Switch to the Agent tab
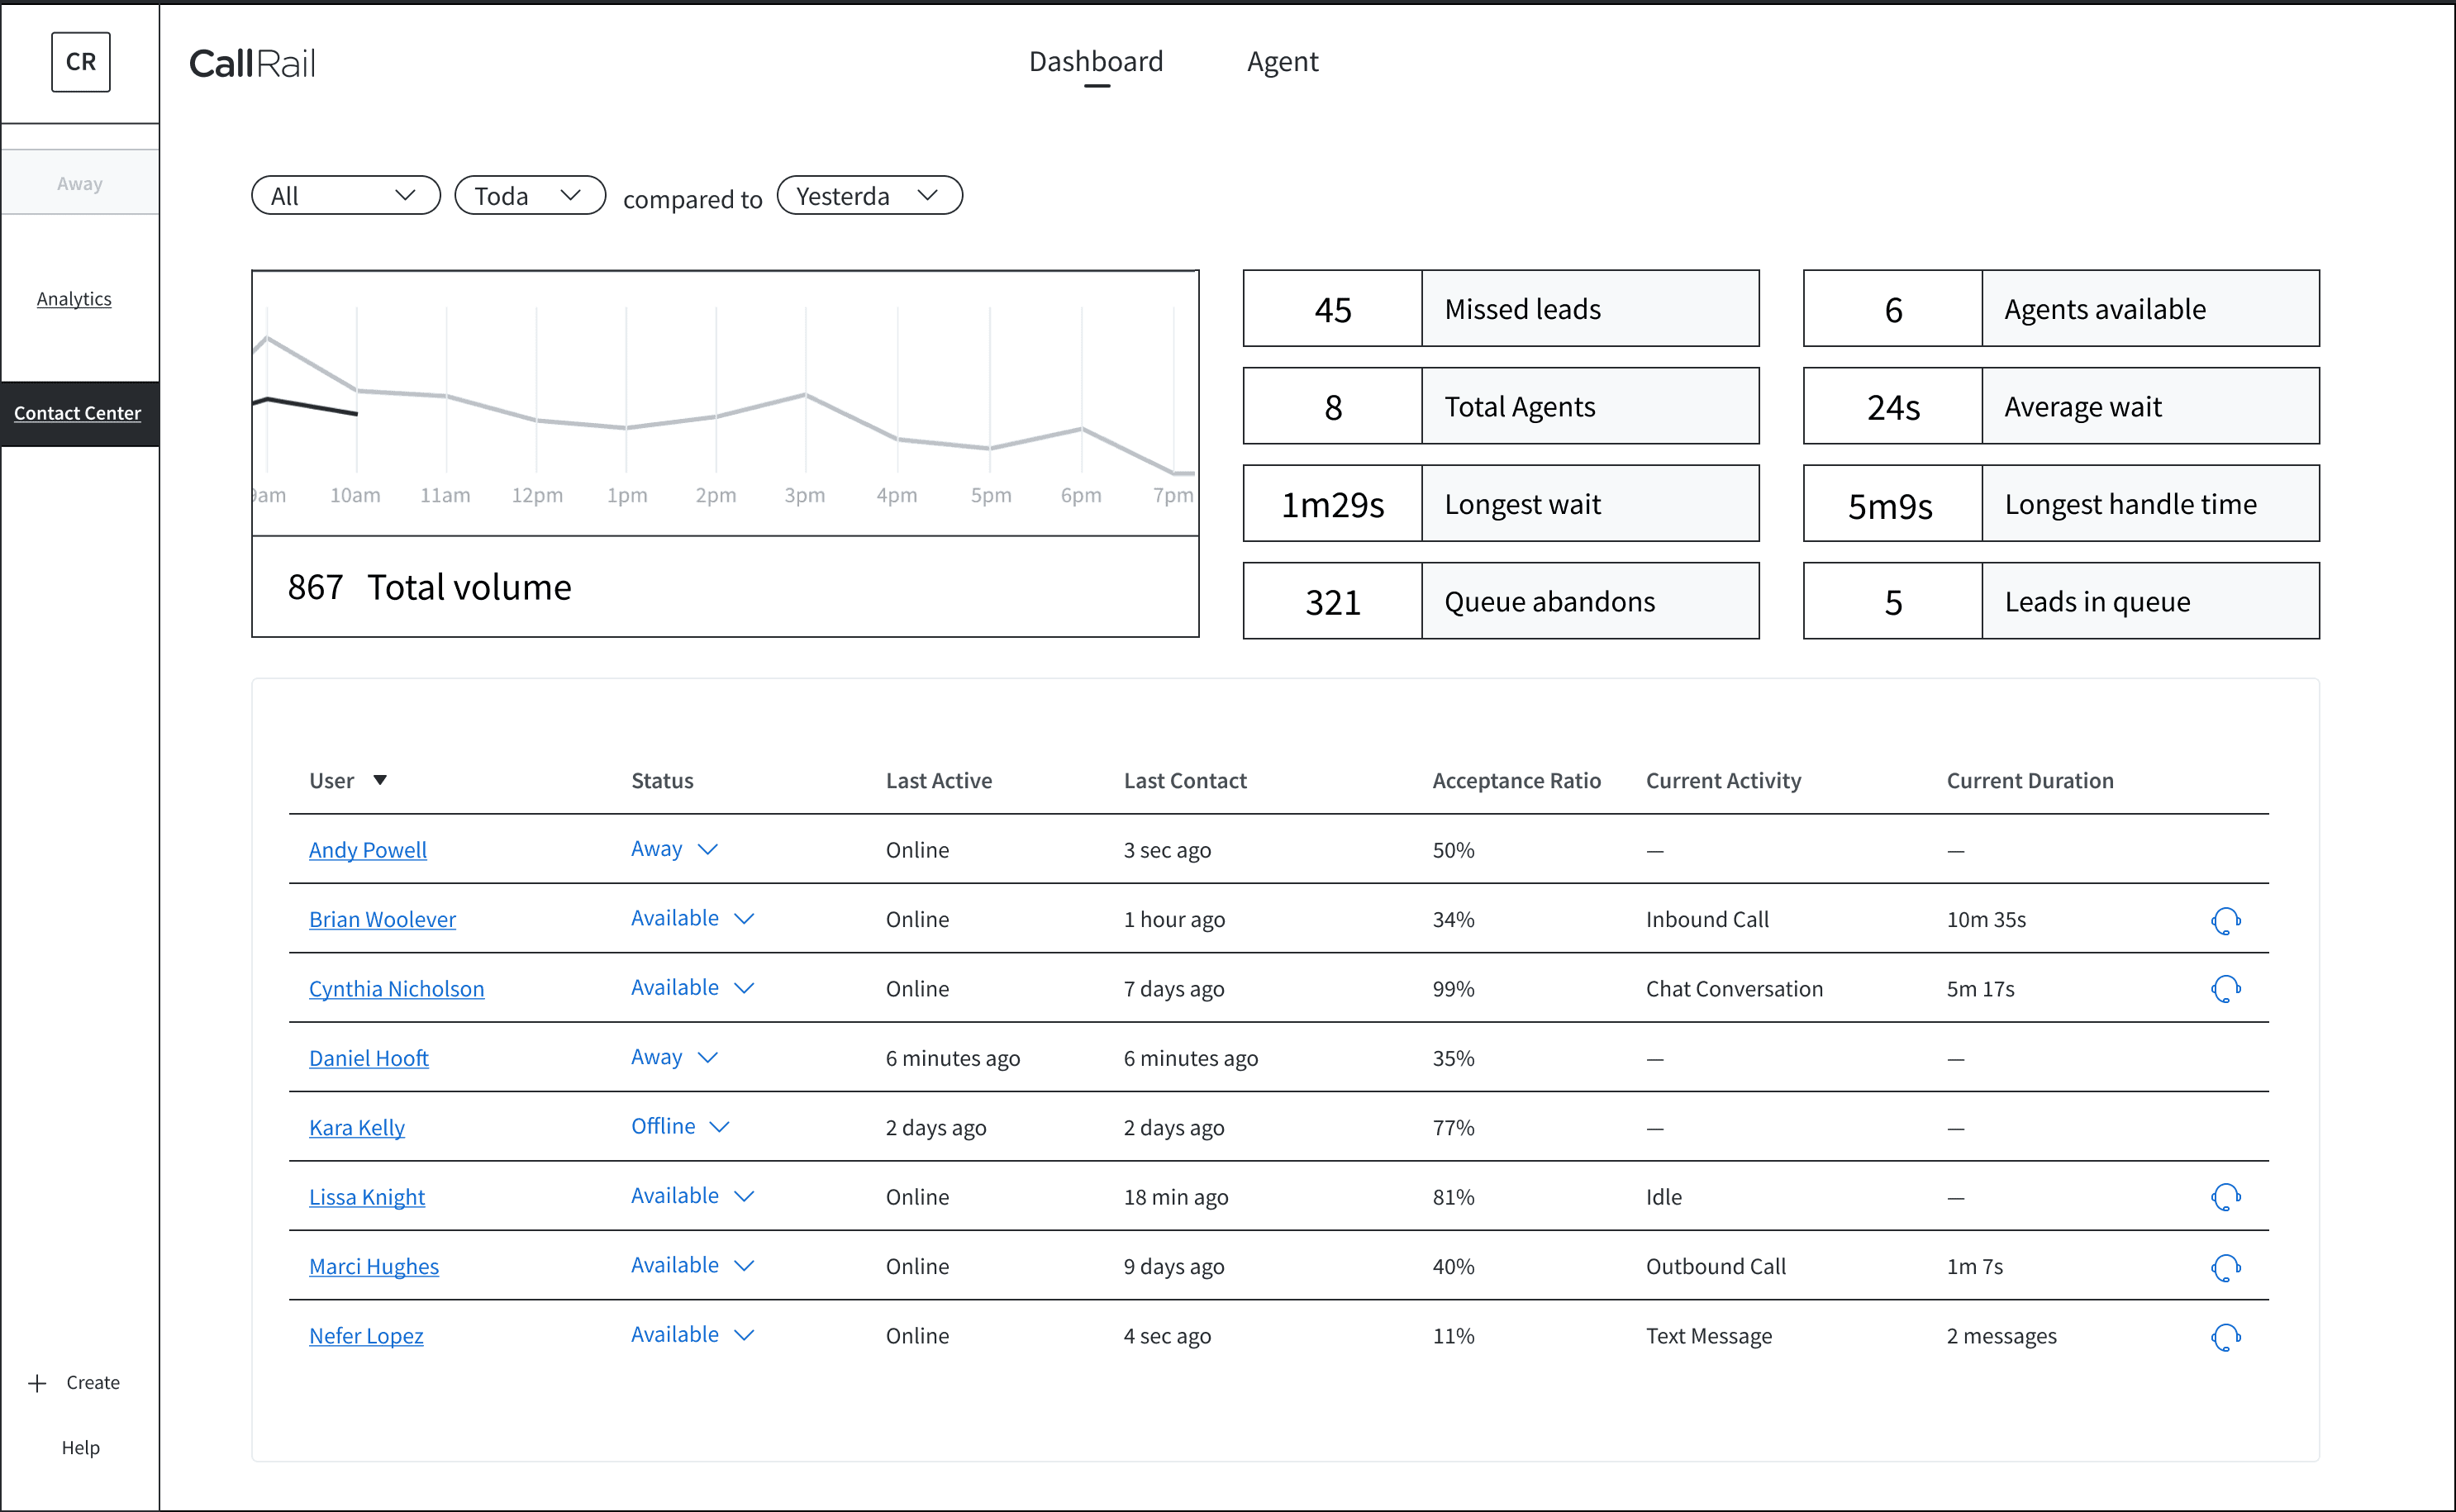2456x1512 pixels. click(1282, 62)
